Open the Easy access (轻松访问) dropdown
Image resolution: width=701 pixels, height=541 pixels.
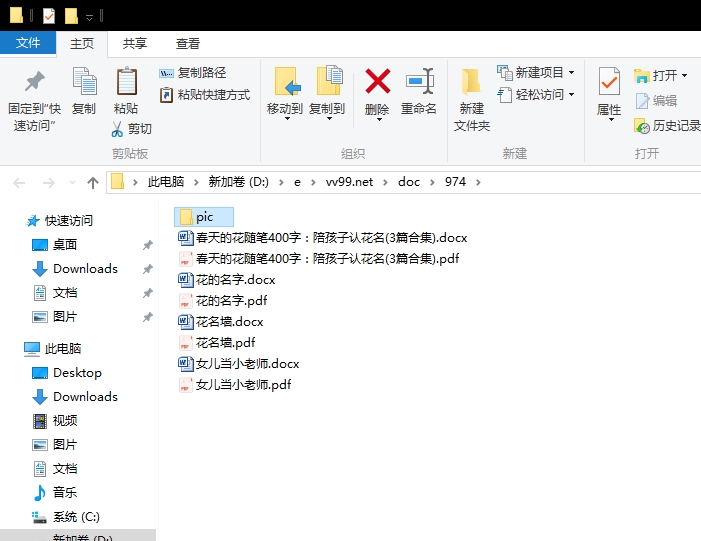(x=572, y=95)
